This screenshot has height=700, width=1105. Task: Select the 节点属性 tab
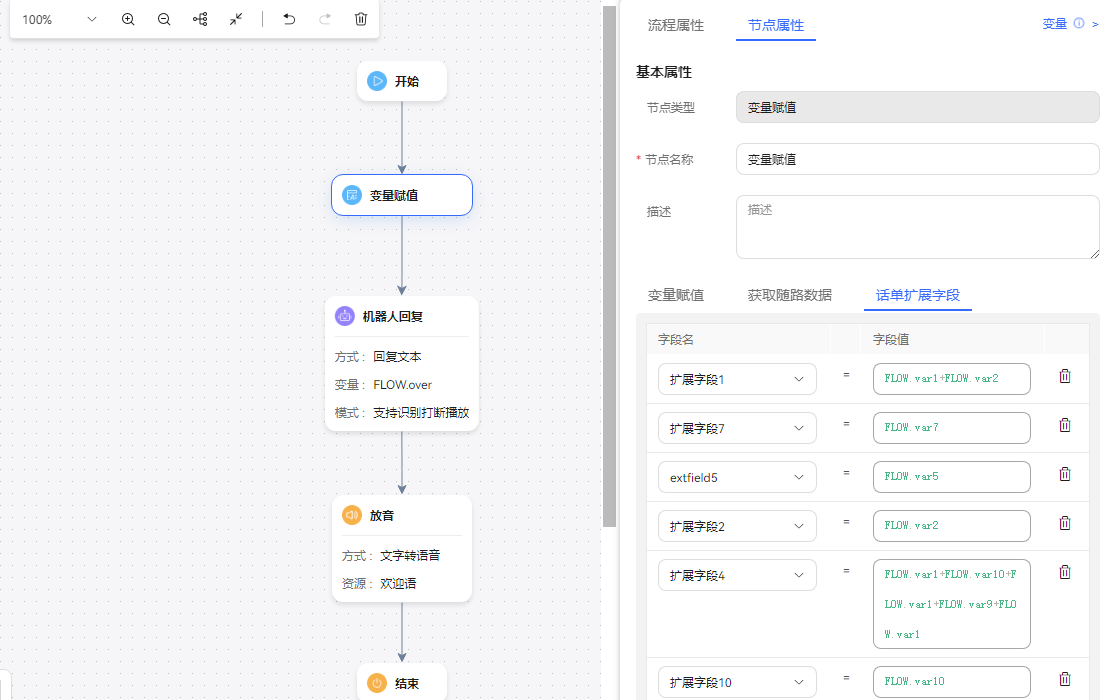coord(776,25)
